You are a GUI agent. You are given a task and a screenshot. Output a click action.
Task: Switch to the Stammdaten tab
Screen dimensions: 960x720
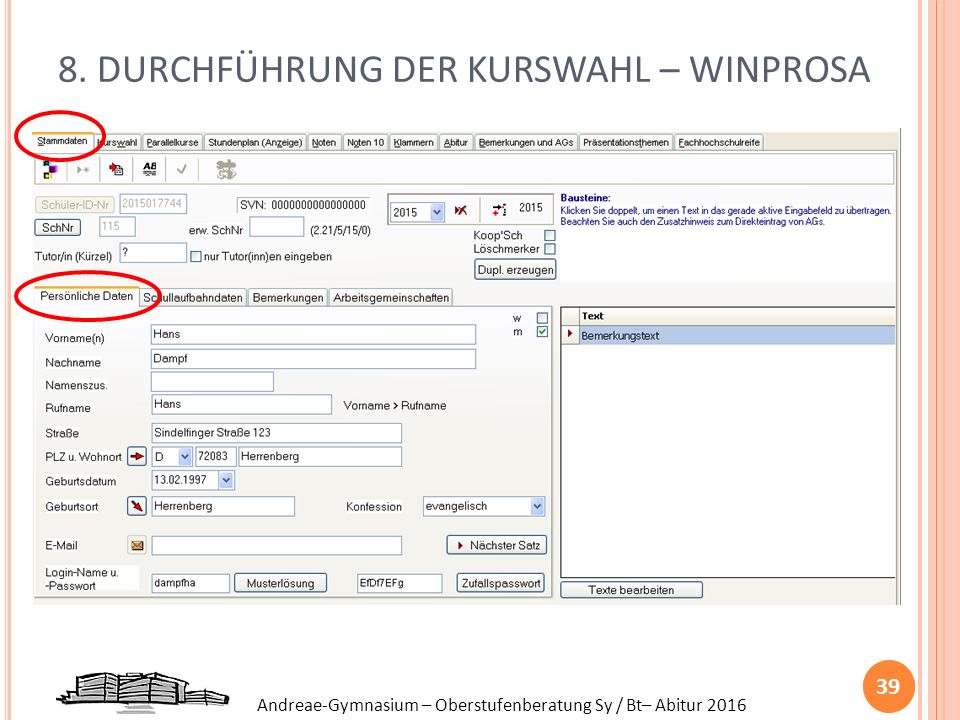[62, 141]
